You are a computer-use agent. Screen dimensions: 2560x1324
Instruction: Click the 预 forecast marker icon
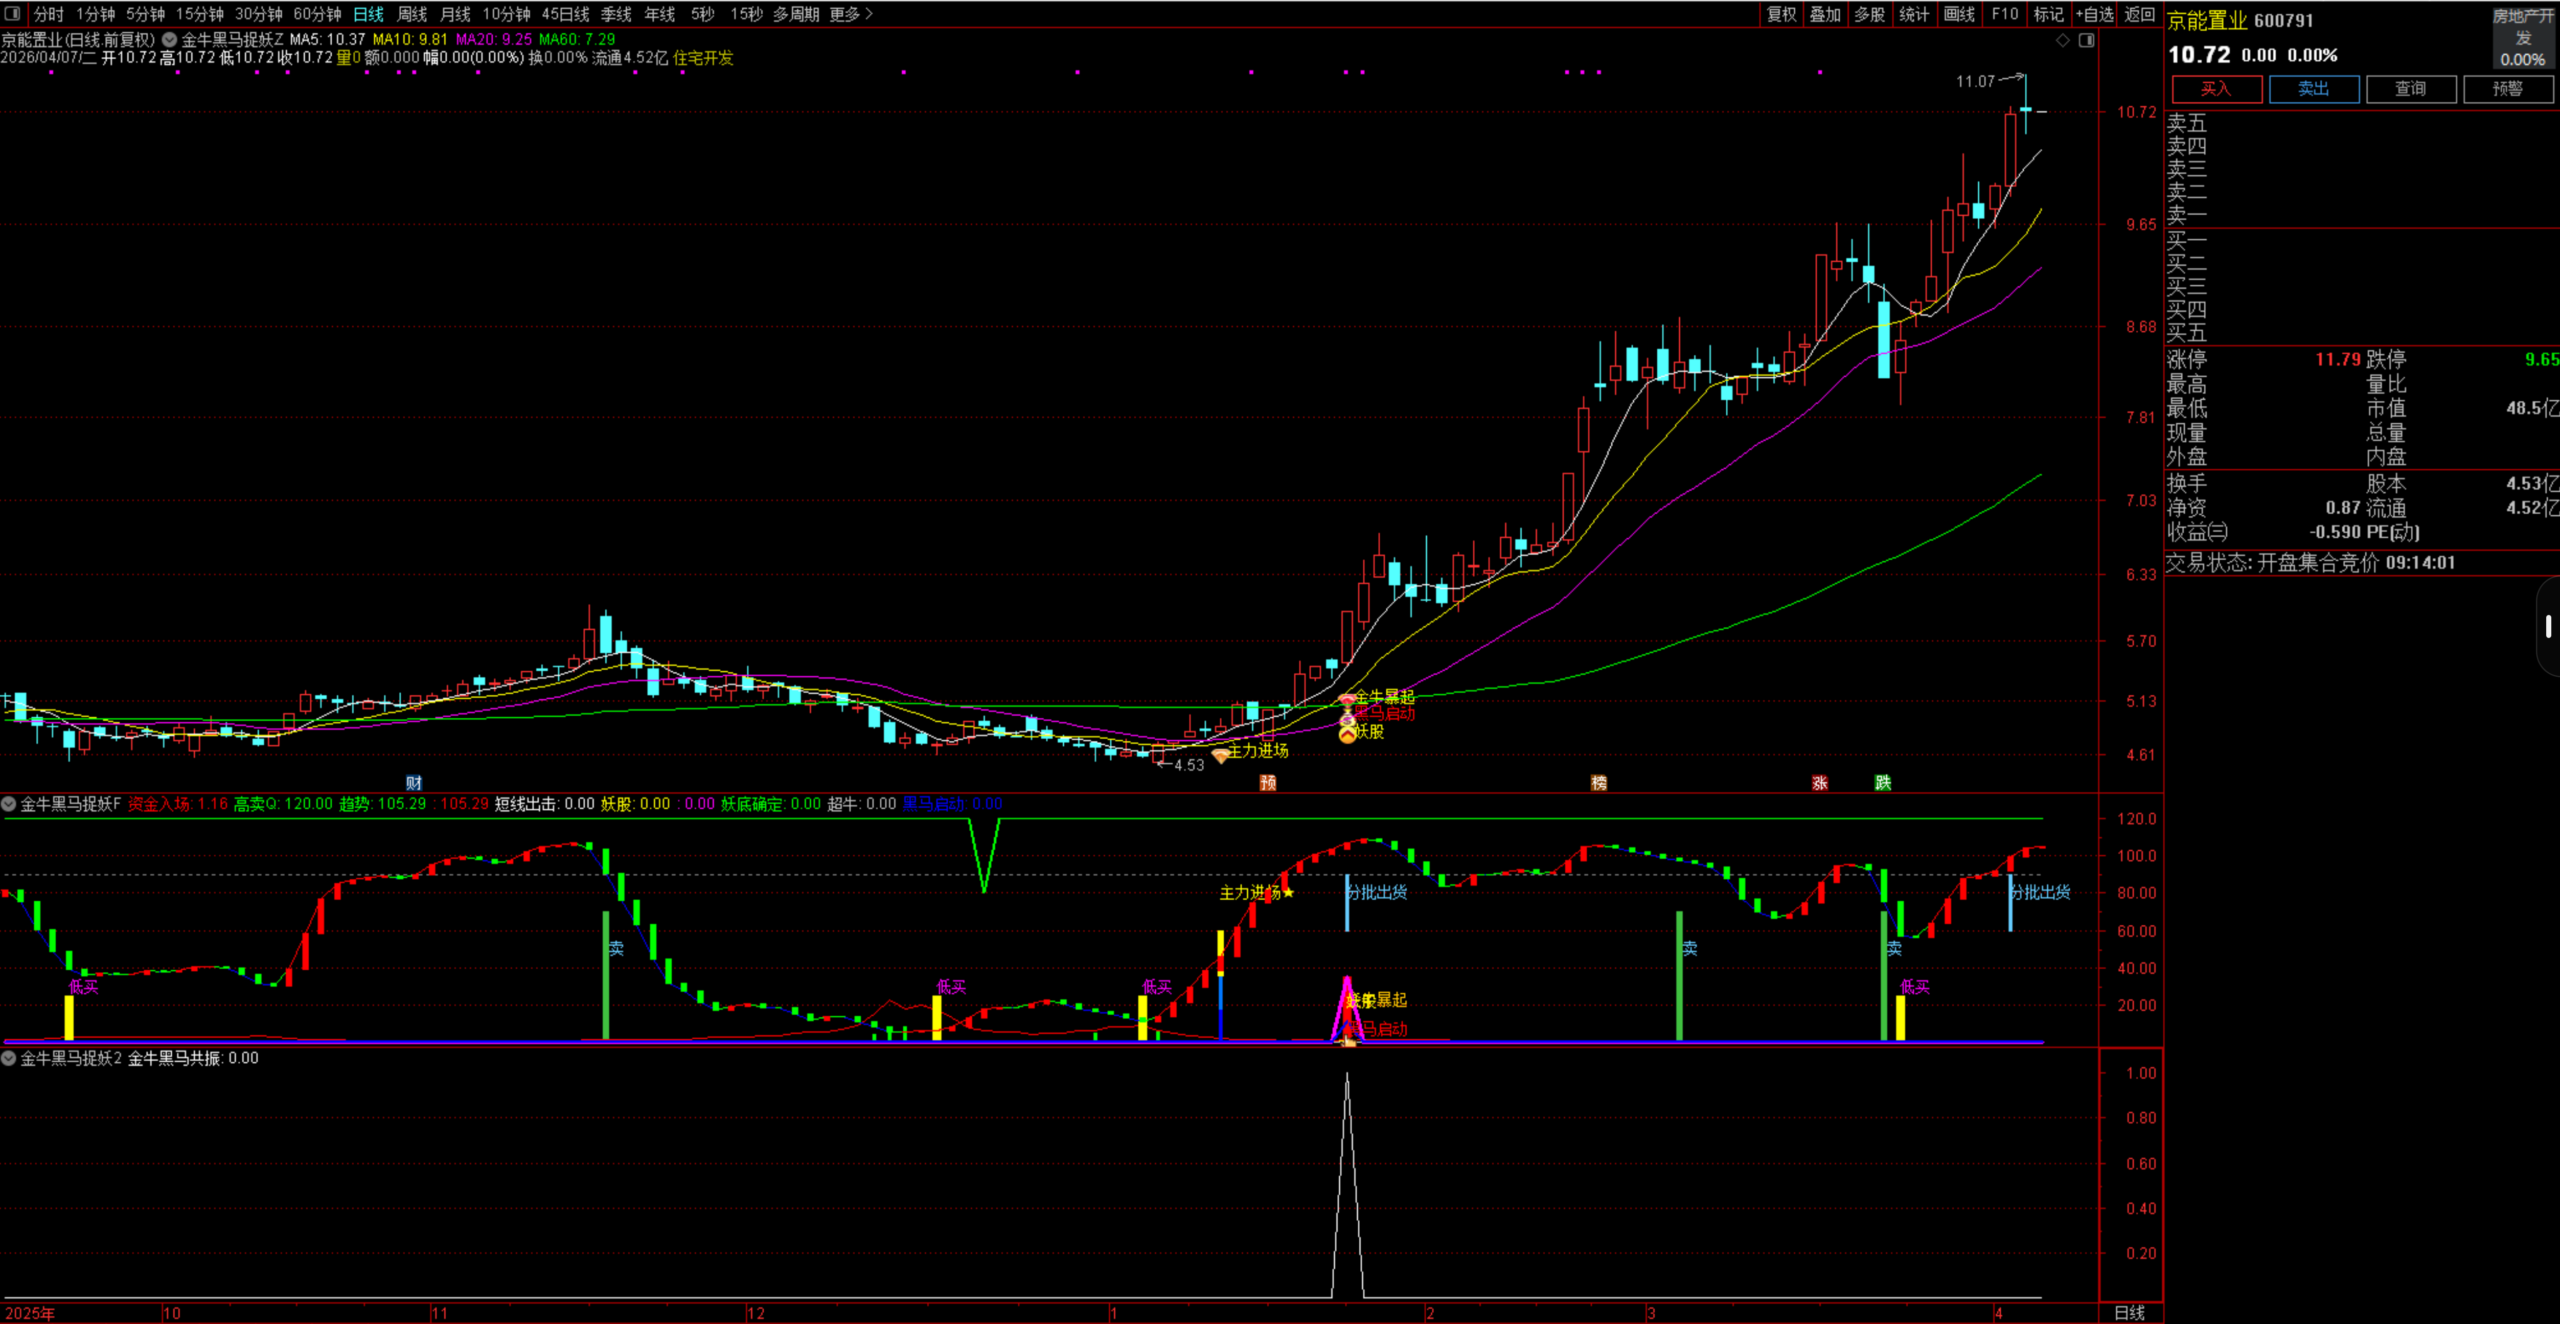tap(1268, 782)
